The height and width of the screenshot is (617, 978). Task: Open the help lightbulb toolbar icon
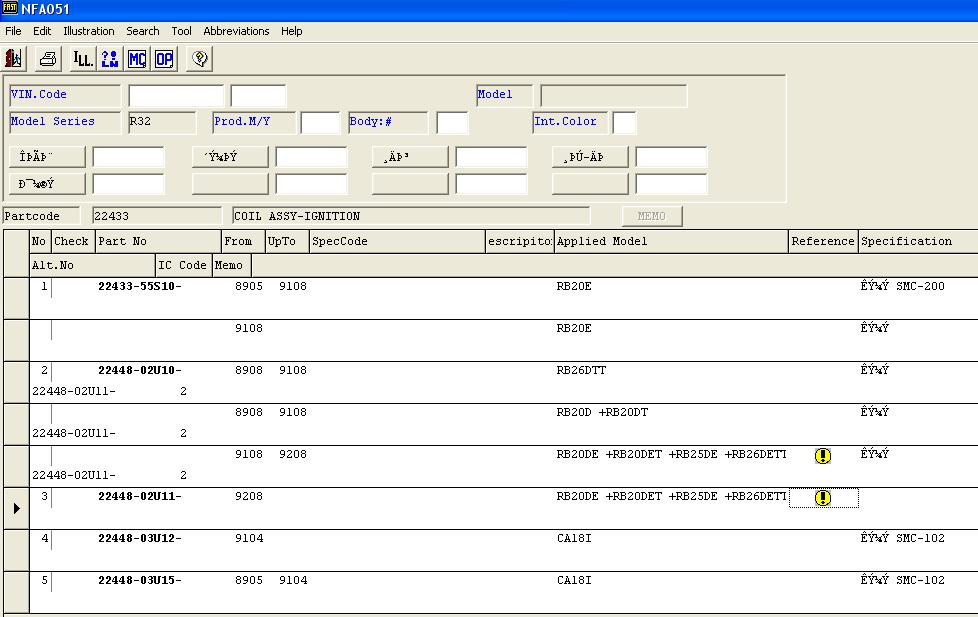coord(200,59)
